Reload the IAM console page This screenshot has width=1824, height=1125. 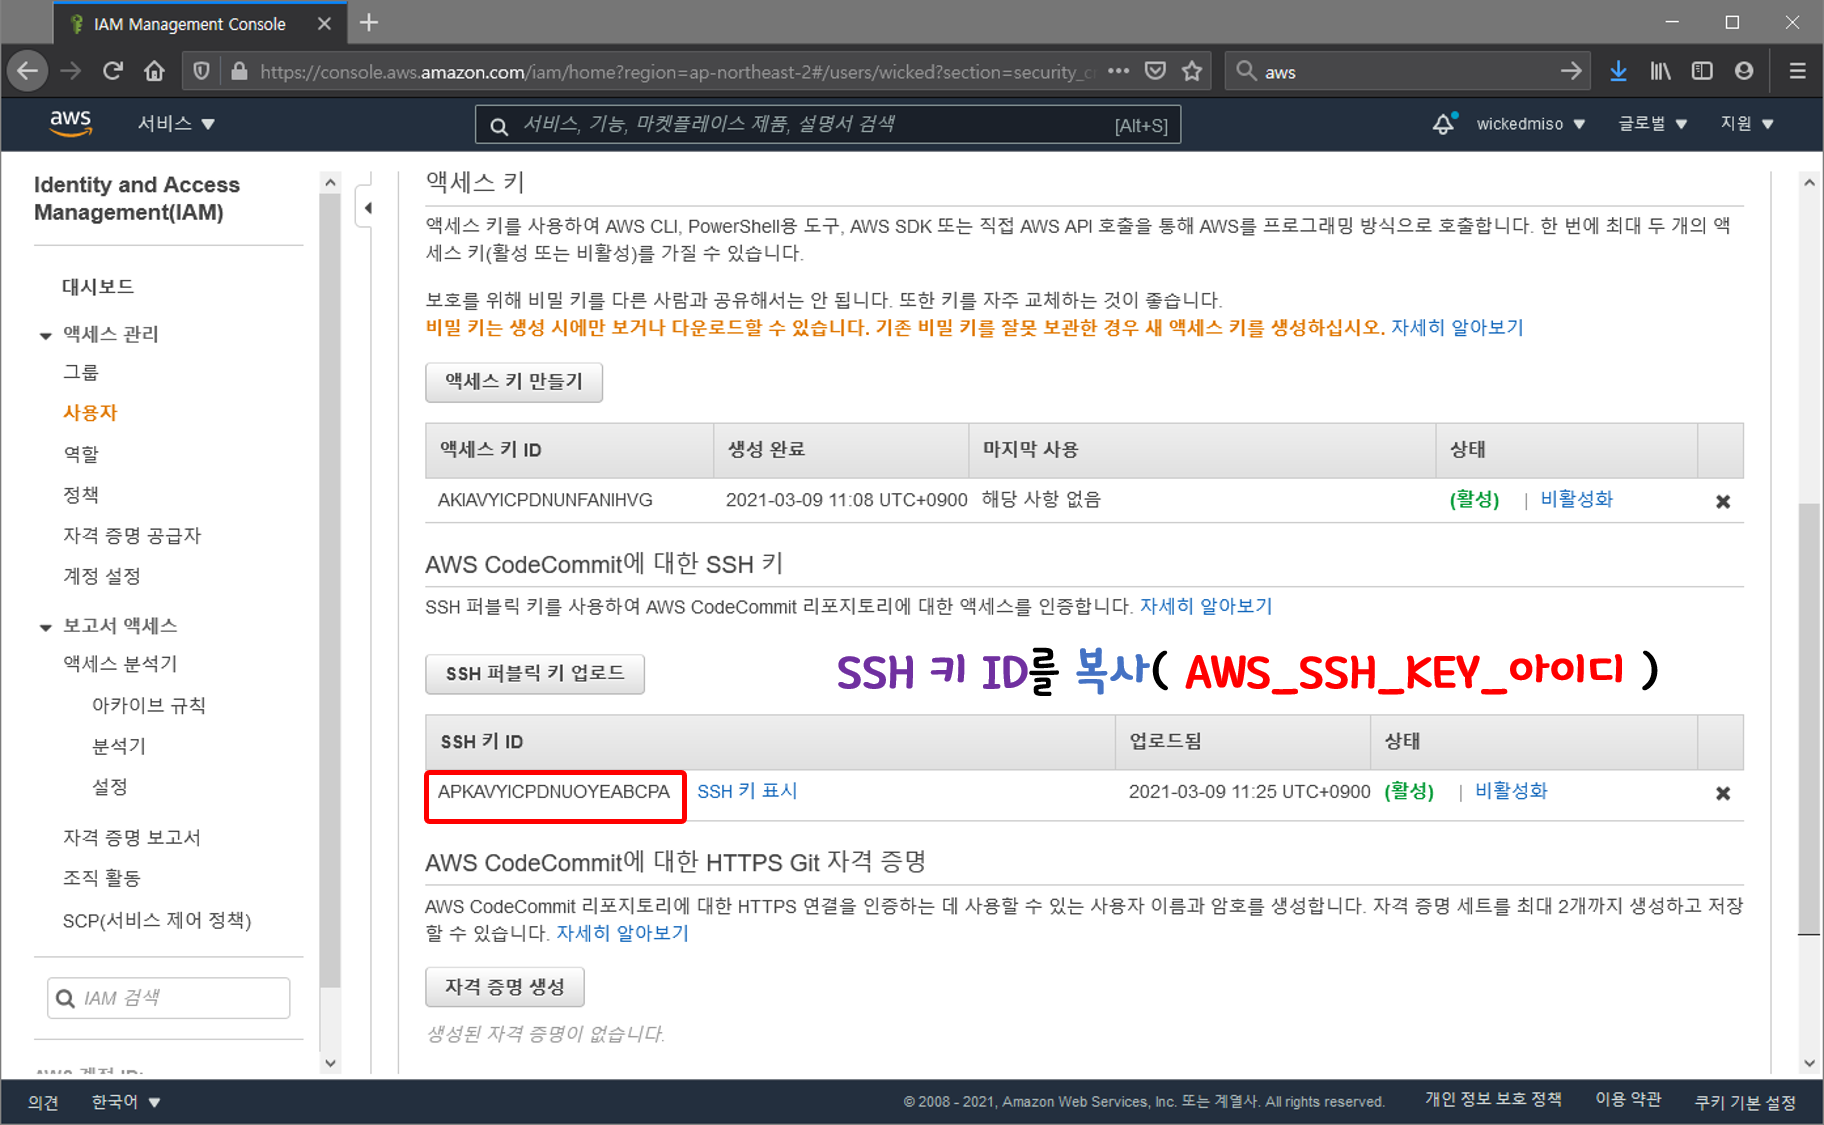coord(112,71)
